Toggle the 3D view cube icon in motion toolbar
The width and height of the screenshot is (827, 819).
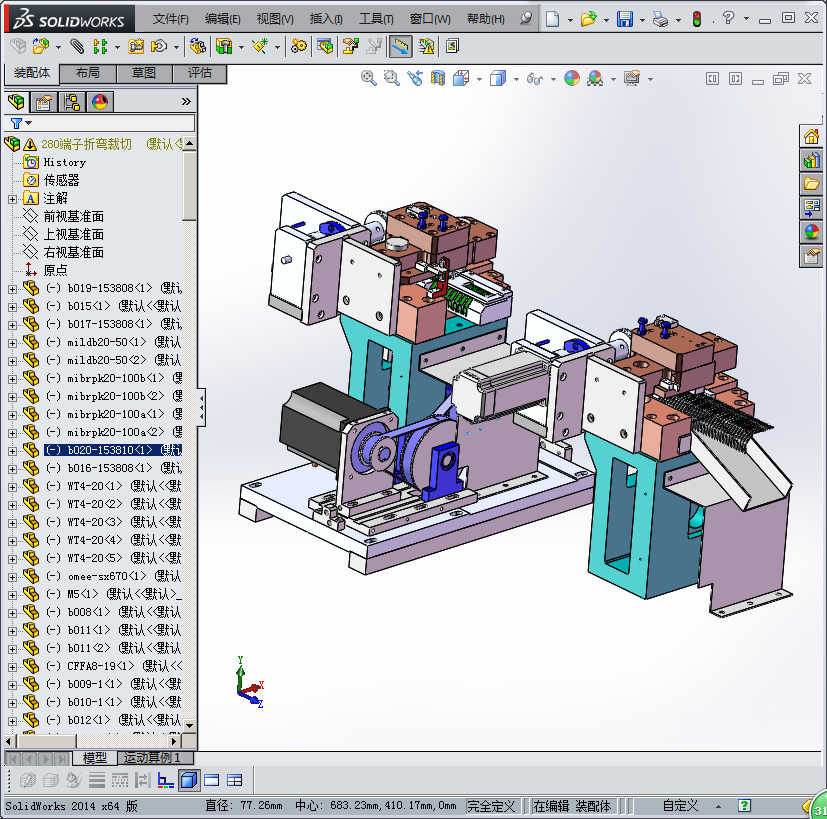(x=188, y=780)
